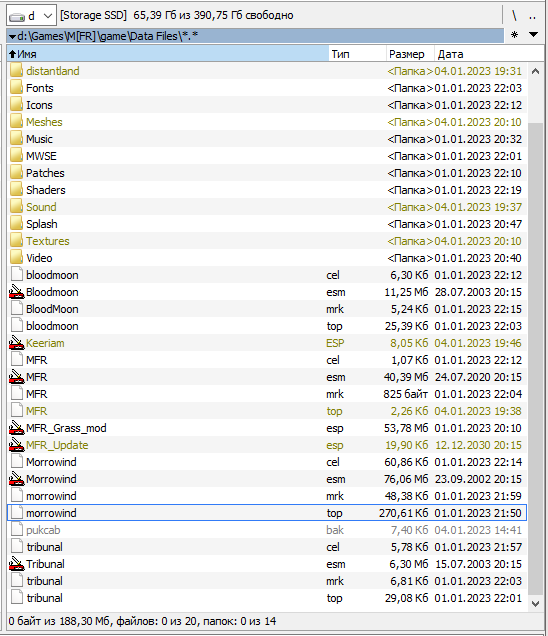Select the distantland folder icon
The image size is (548, 636).
[16, 71]
